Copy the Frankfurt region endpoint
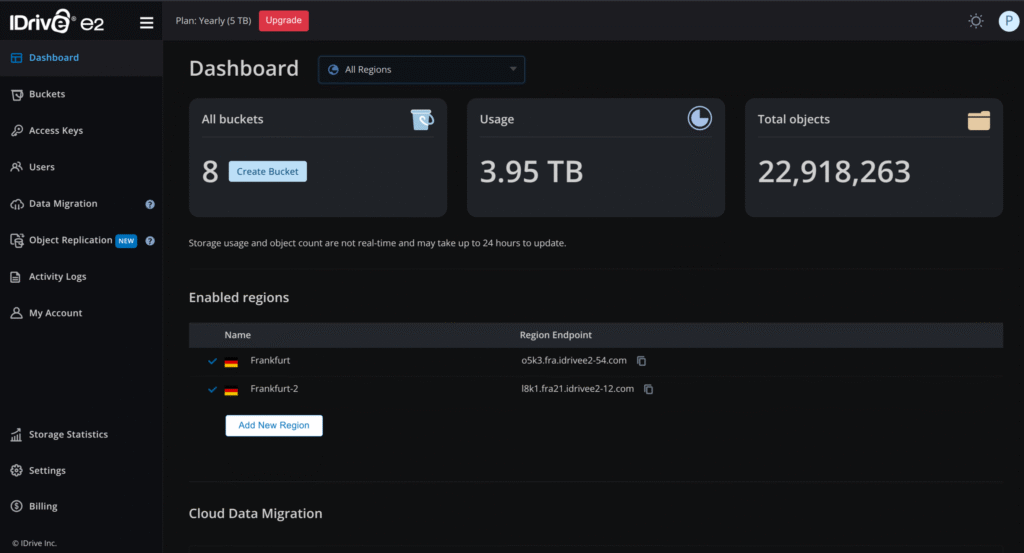1024x553 pixels. coord(642,361)
